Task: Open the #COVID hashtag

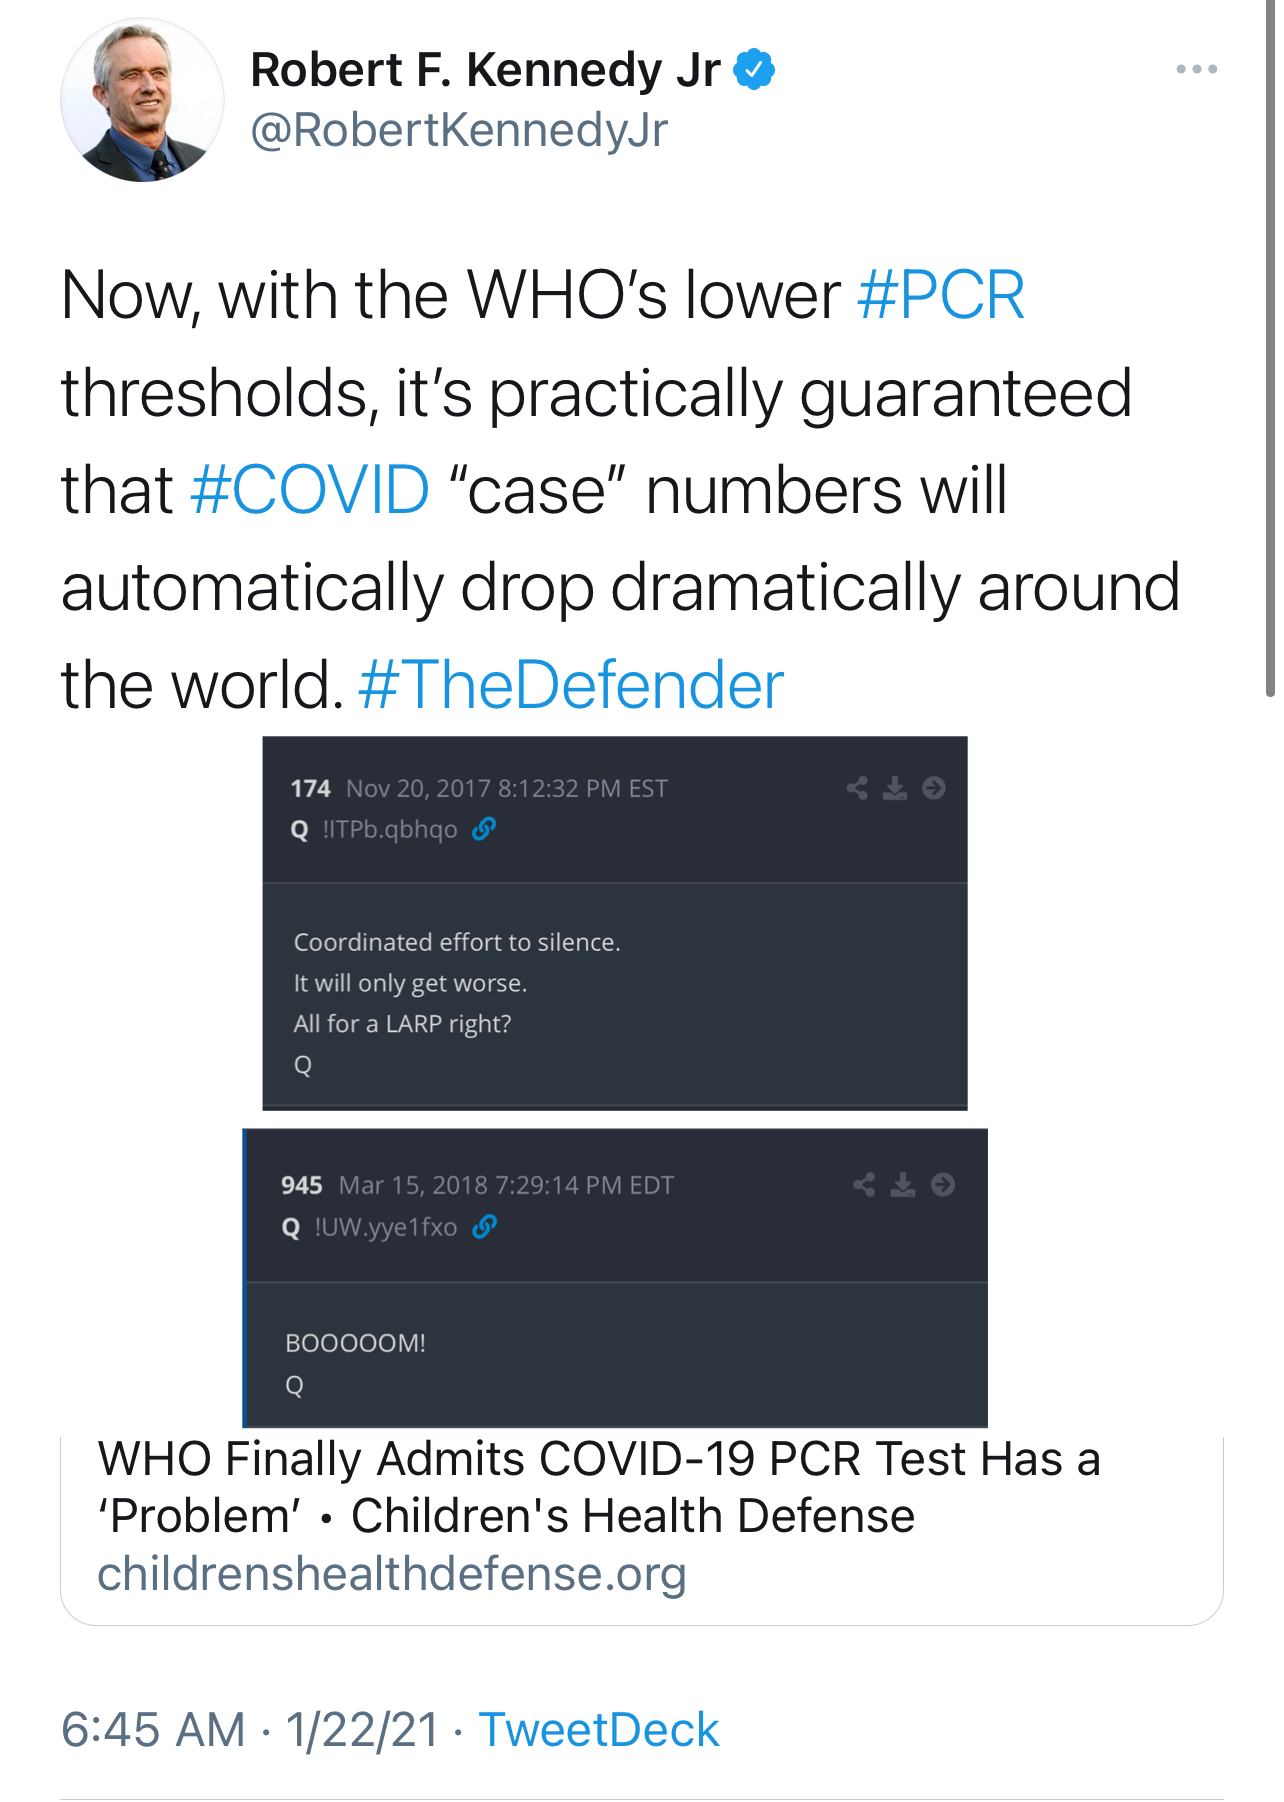Action: click(x=310, y=491)
